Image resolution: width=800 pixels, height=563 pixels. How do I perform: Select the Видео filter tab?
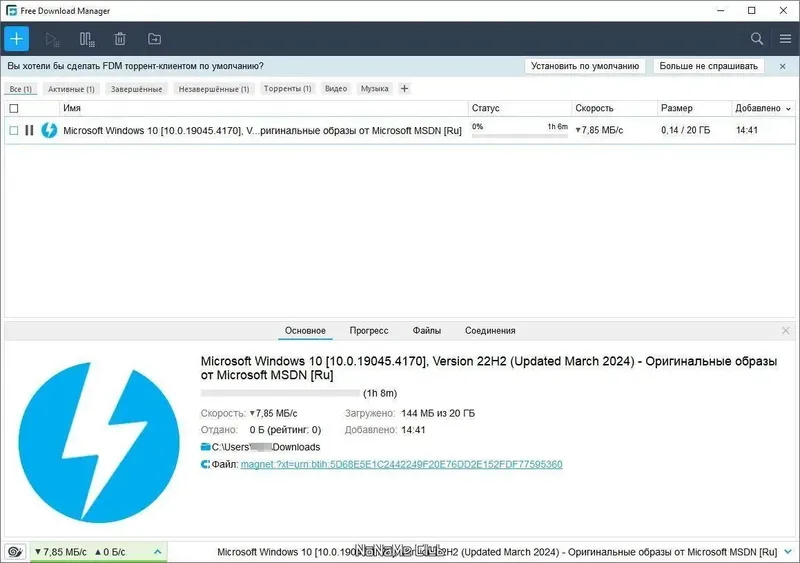click(336, 89)
